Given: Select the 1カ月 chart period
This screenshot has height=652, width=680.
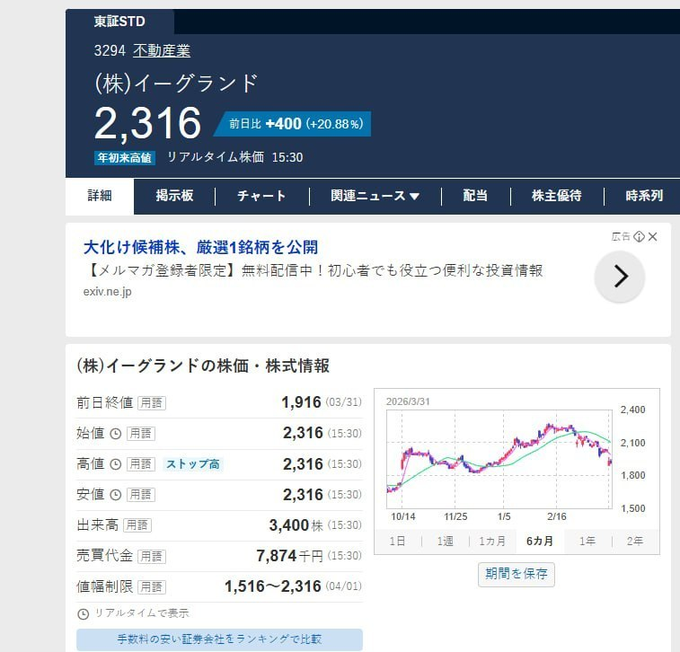Looking at the screenshot, I should click(x=492, y=541).
